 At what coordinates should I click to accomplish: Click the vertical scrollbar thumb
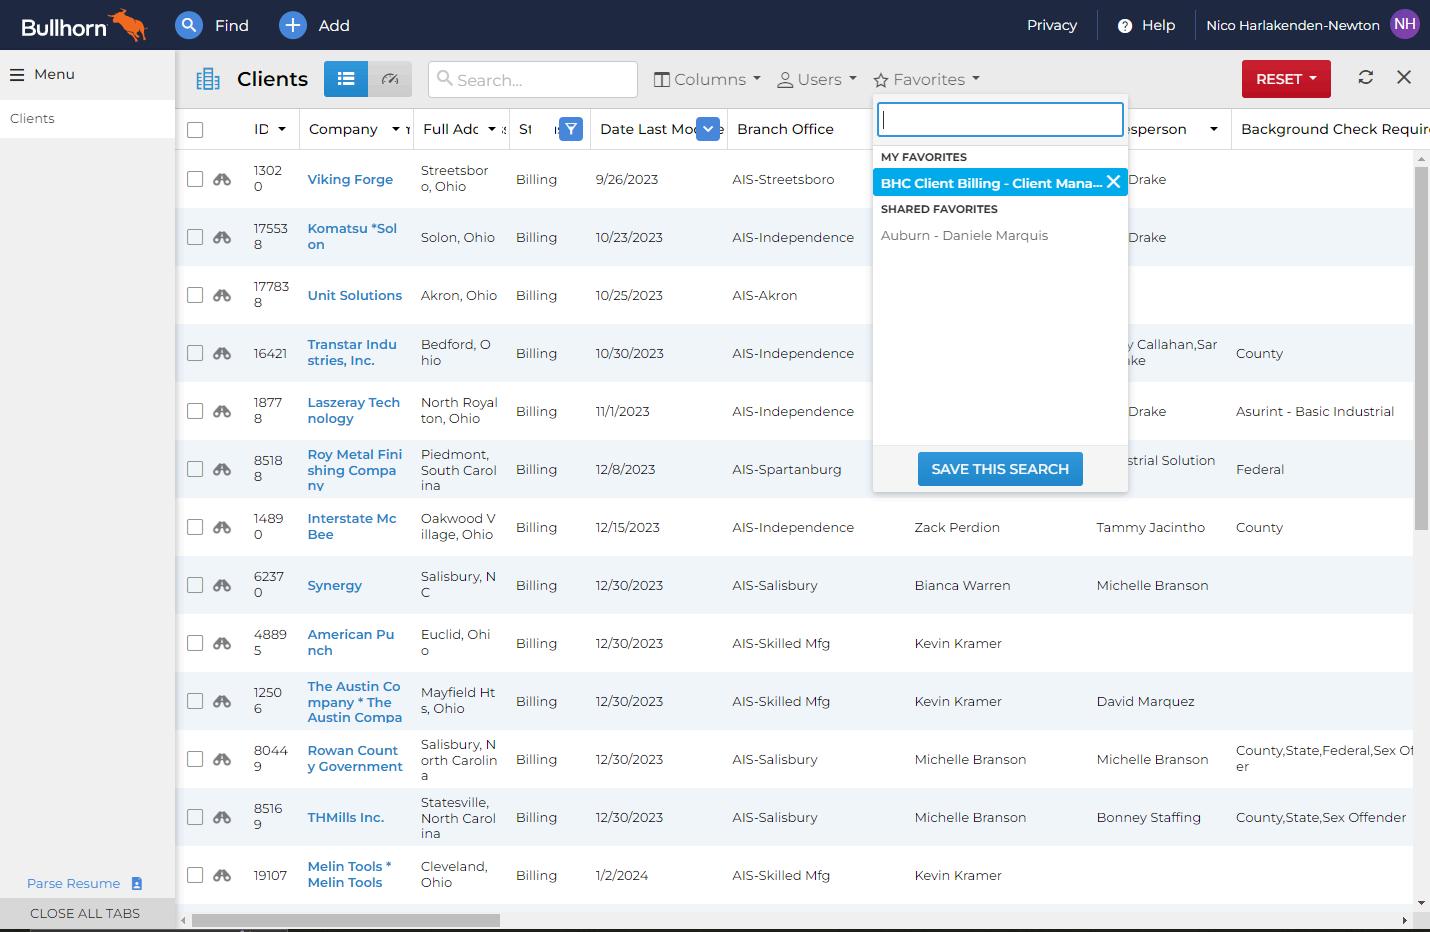[x=1421, y=348]
